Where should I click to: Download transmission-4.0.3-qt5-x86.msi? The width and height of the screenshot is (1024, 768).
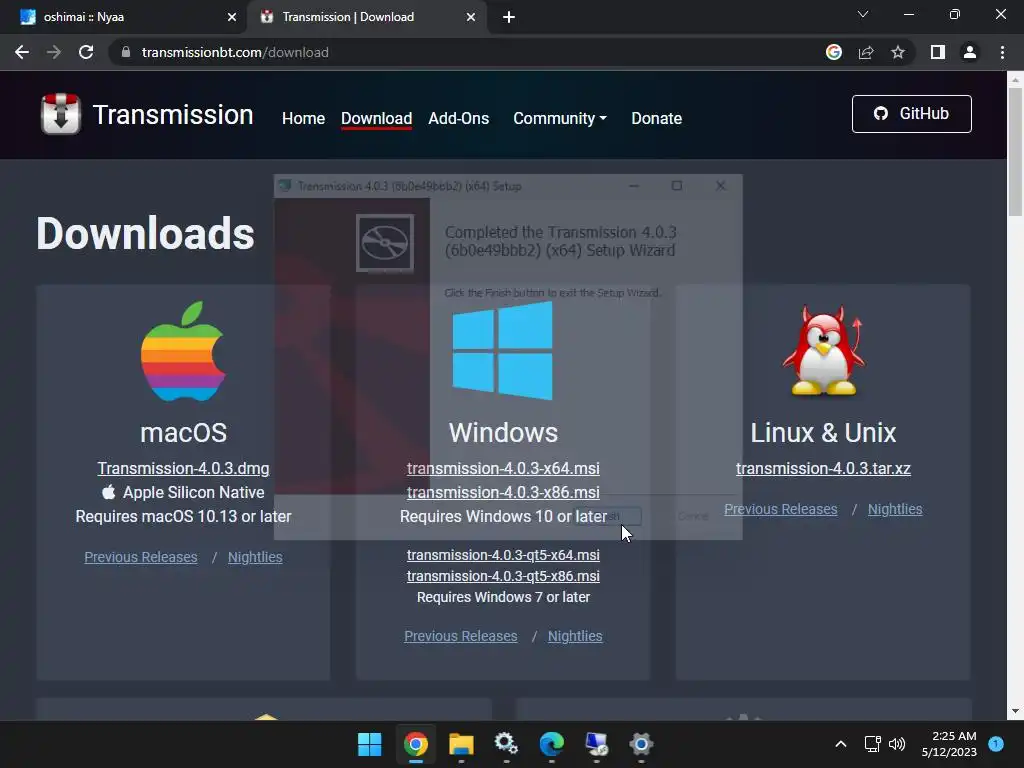pyautogui.click(x=503, y=576)
